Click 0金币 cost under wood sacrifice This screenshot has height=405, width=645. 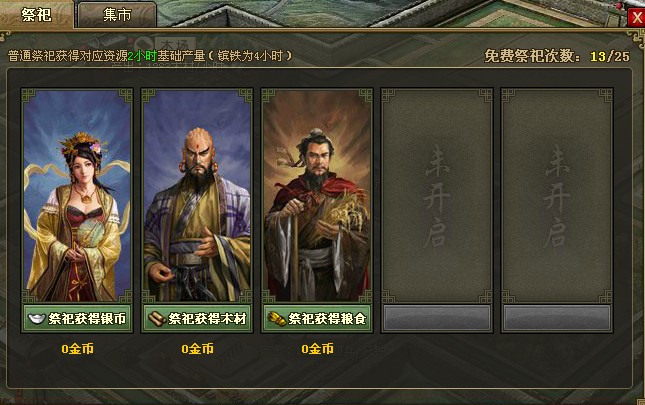[197, 349]
